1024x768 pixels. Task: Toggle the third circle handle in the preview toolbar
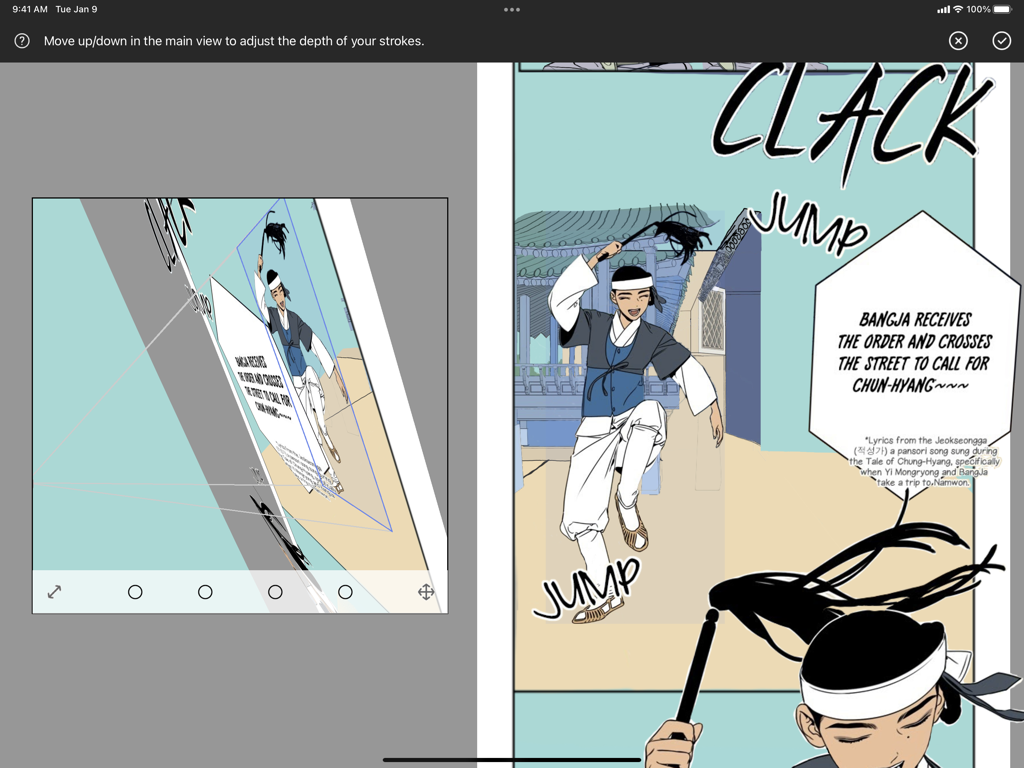pos(275,592)
